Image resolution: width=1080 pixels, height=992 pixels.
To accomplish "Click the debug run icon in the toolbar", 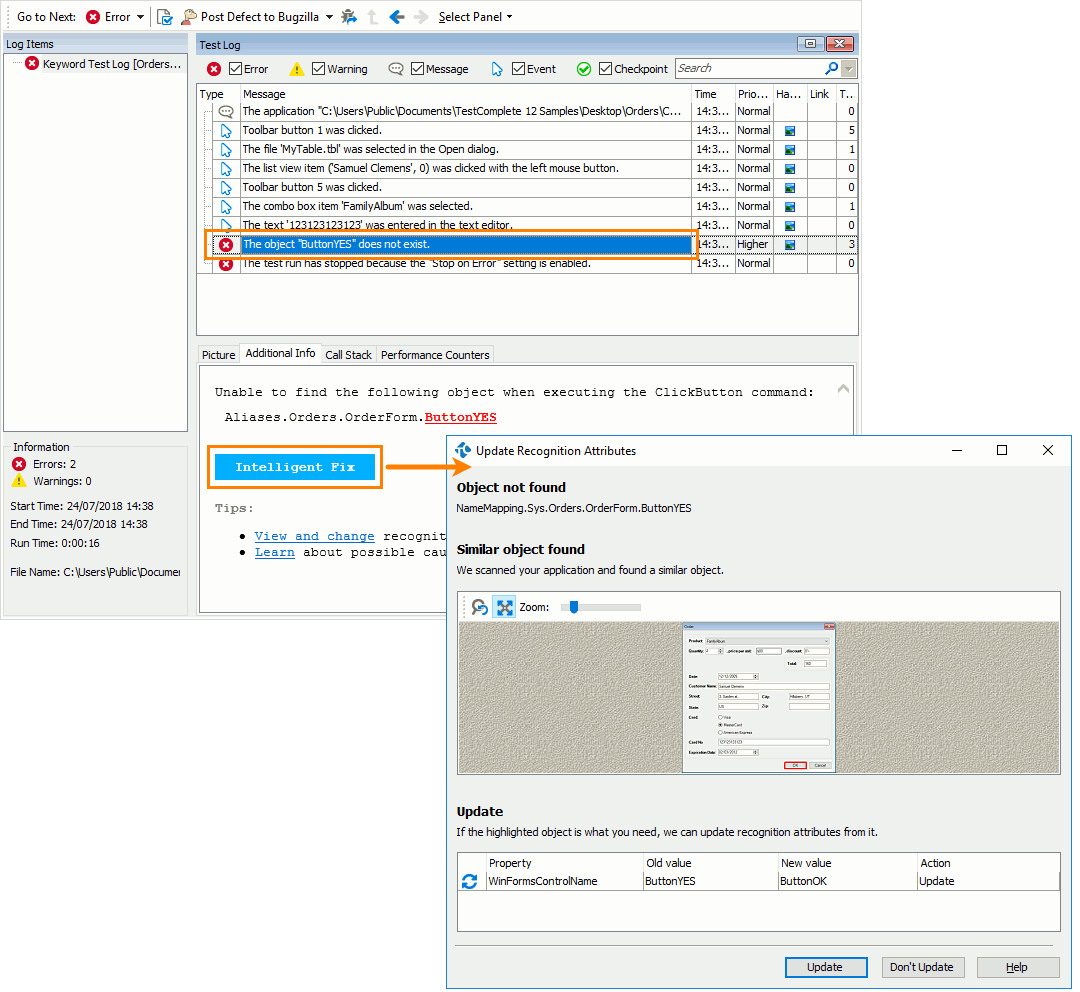I will [x=349, y=17].
